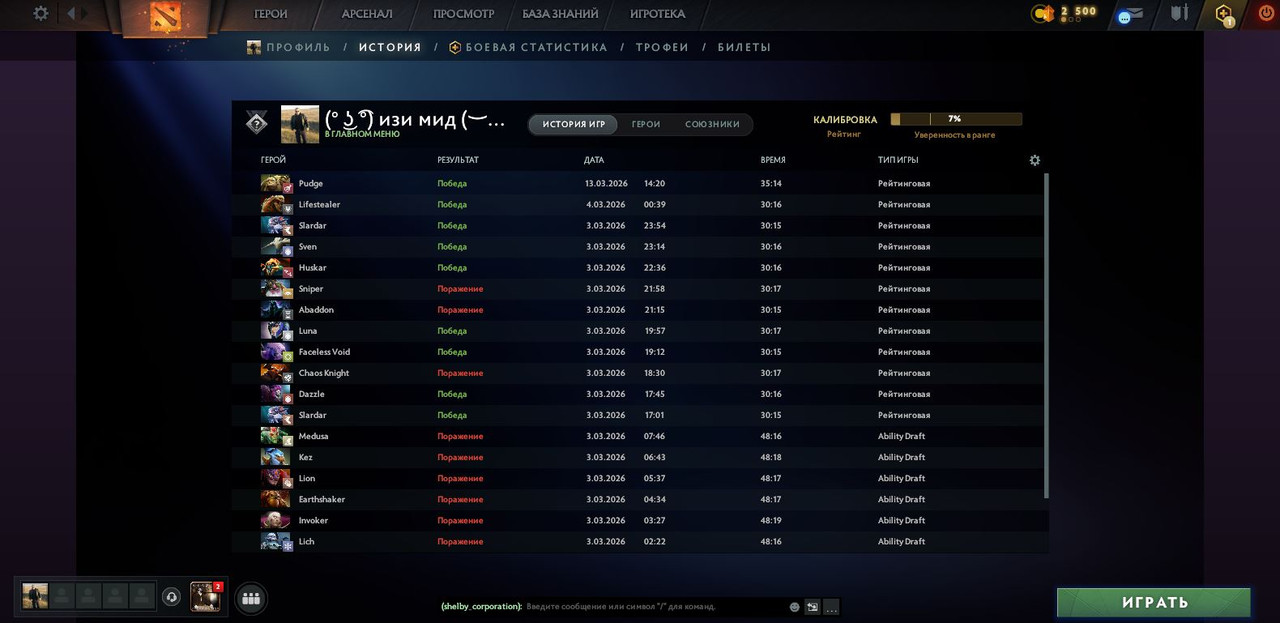Click the rank confidence bar showing 7%
1280x623 pixels.
click(956, 119)
